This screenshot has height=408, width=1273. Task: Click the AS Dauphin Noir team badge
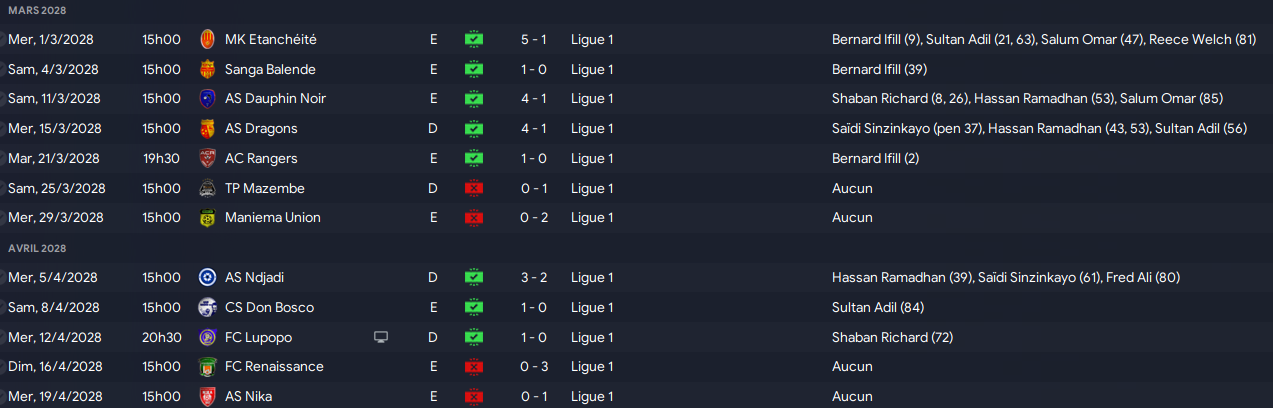207,99
